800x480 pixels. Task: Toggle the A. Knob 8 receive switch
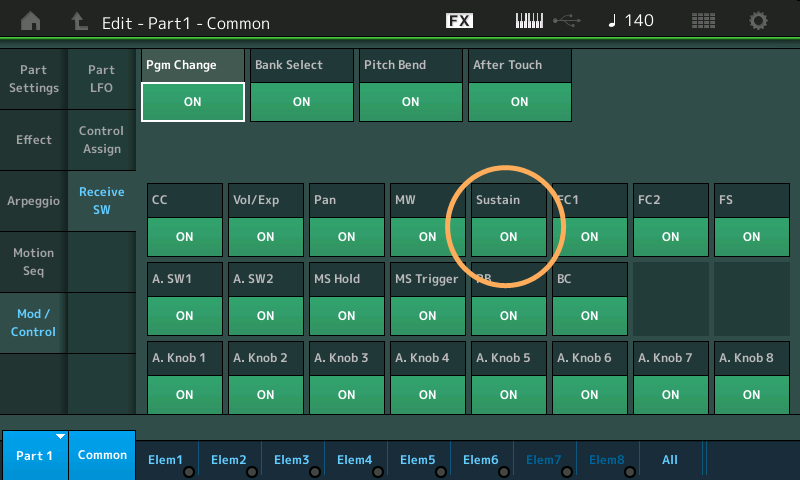coord(752,395)
